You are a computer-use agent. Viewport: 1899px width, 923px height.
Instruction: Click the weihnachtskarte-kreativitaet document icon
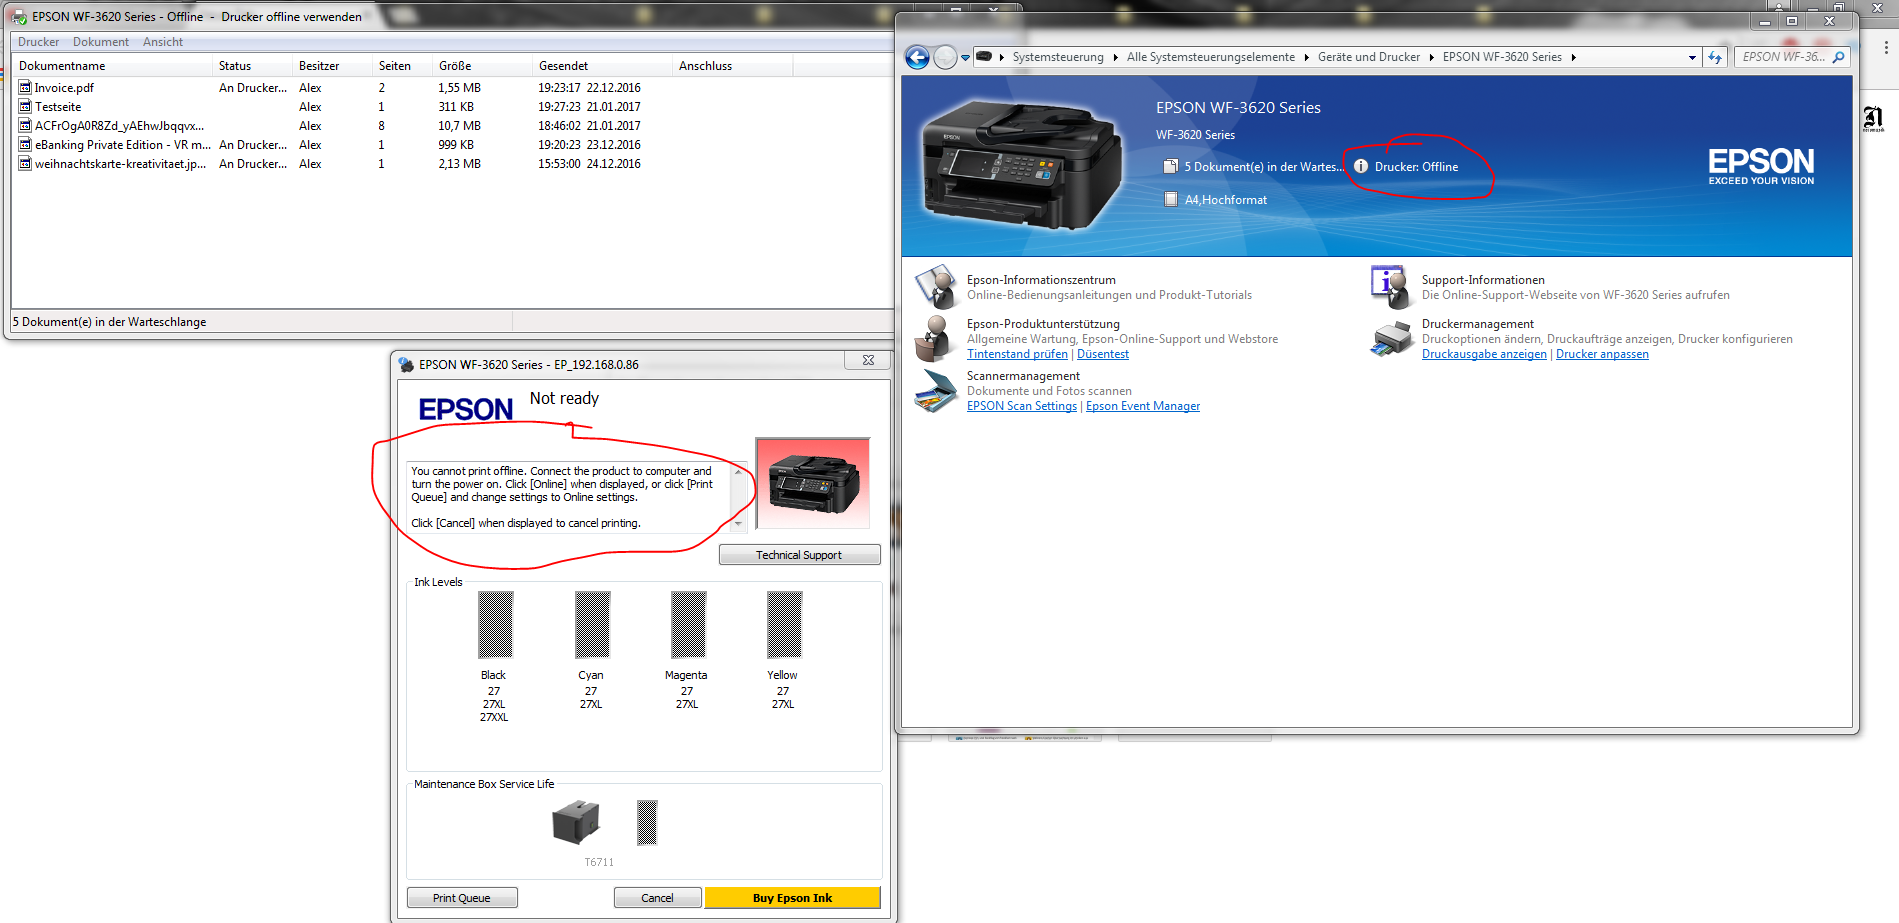[x=25, y=164]
